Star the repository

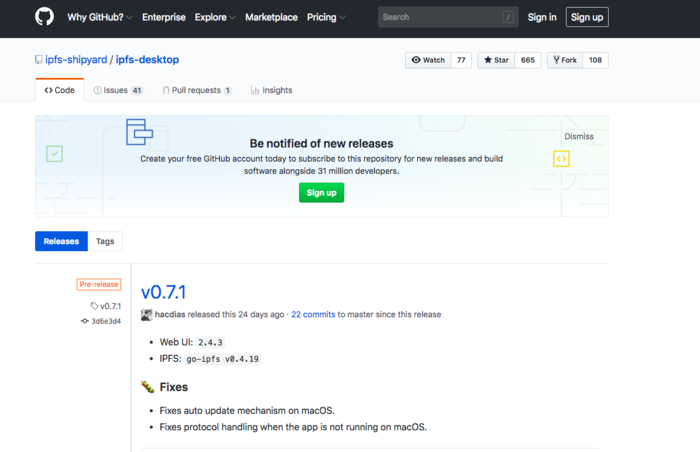[496, 60]
